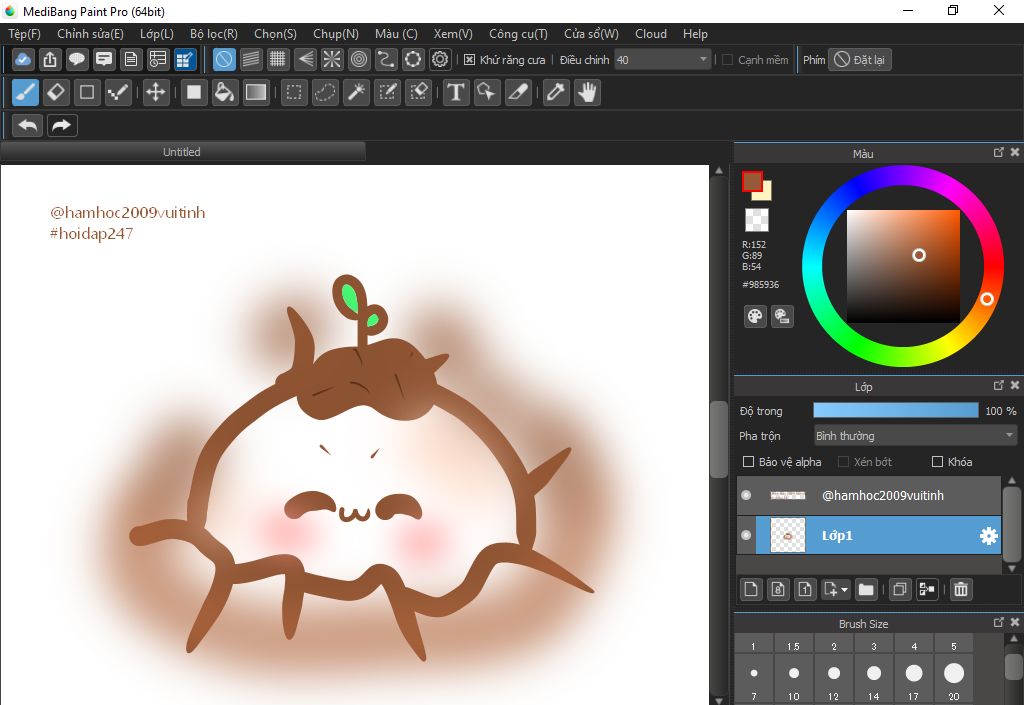
Task: Enable the crisscross grid snap
Action: (x=278, y=59)
